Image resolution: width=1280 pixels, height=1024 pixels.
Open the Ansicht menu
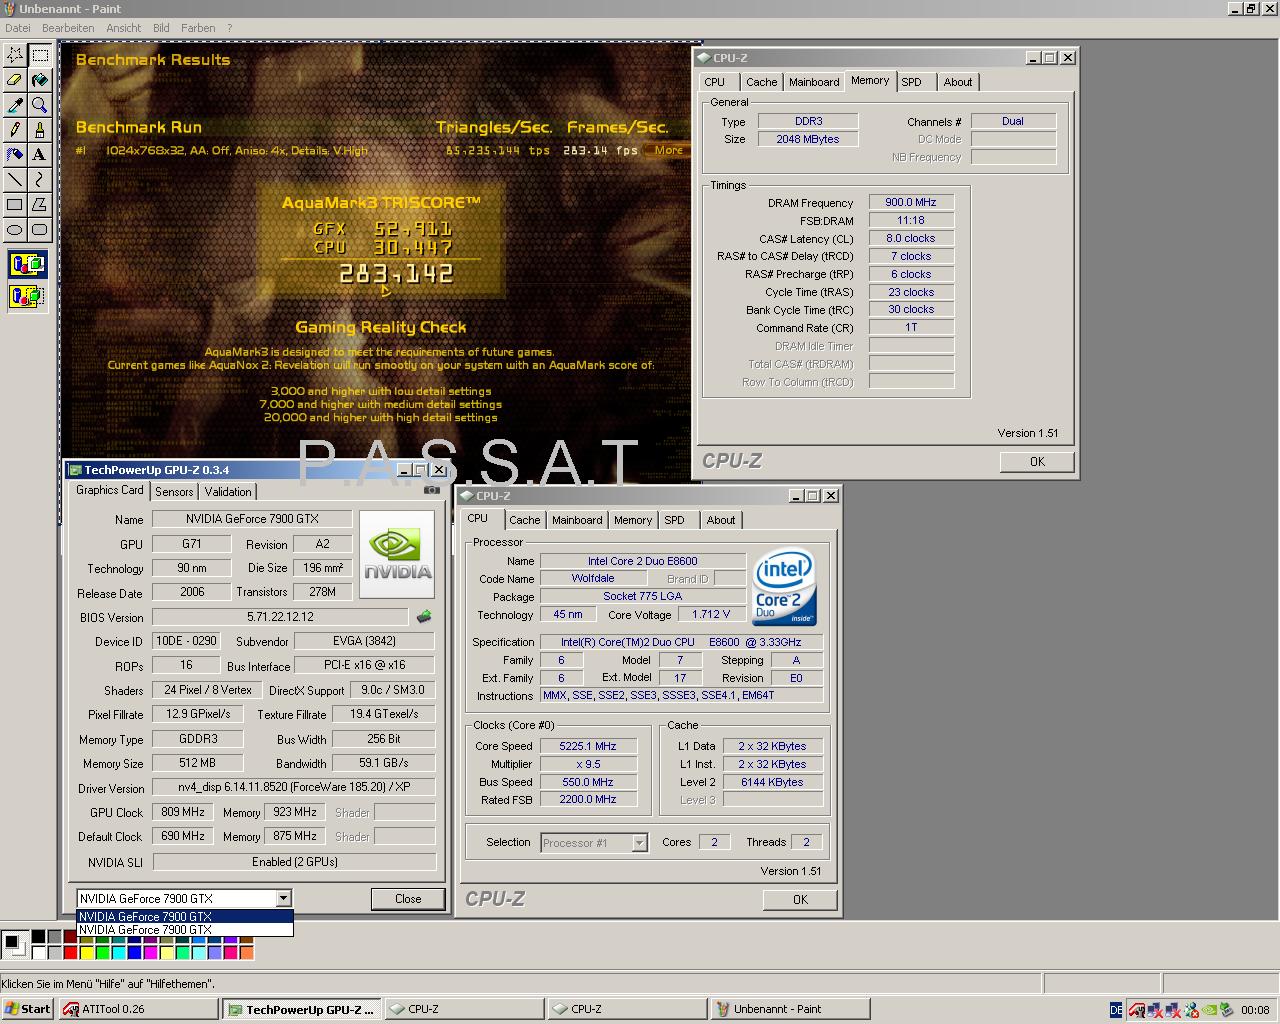point(124,28)
